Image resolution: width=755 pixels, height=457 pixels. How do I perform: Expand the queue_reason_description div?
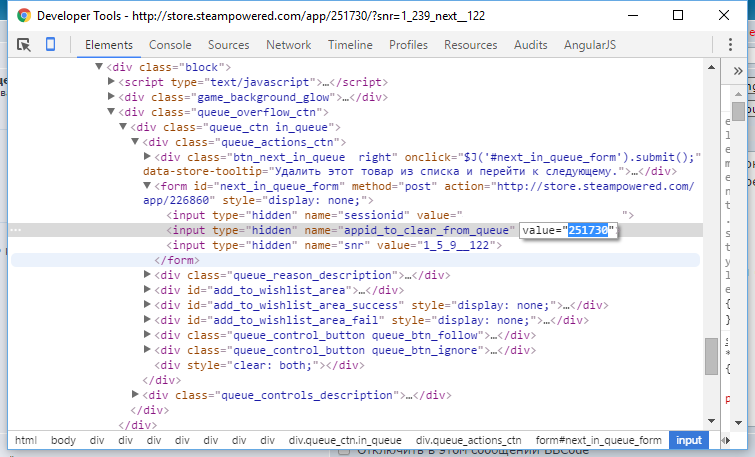(148, 274)
